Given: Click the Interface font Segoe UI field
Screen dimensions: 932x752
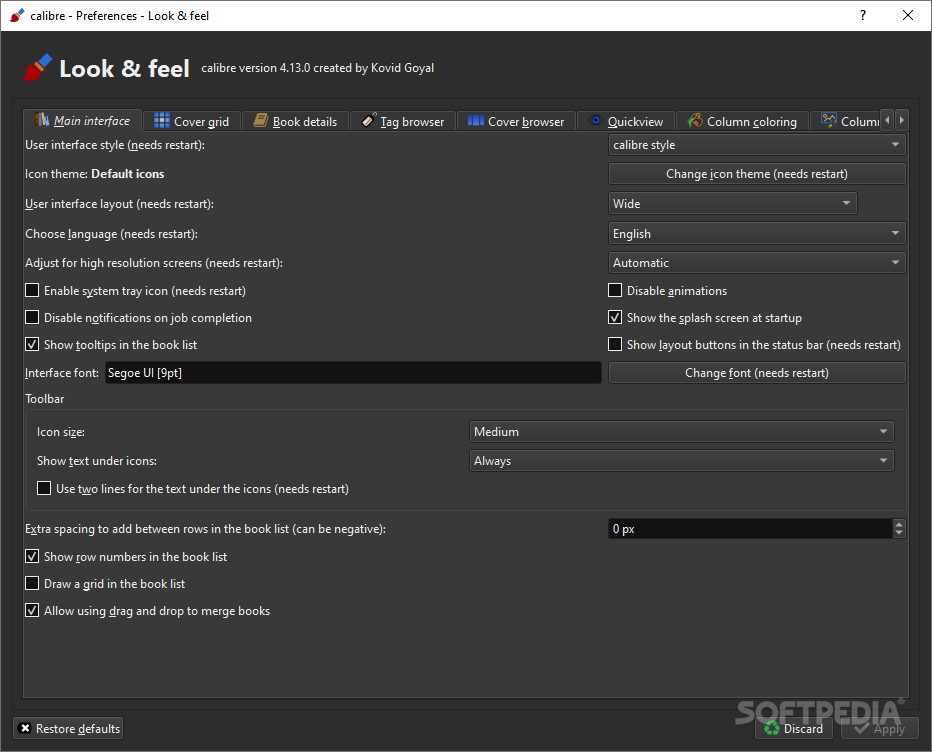Looking at the screenshot, I should click(353, 373).
